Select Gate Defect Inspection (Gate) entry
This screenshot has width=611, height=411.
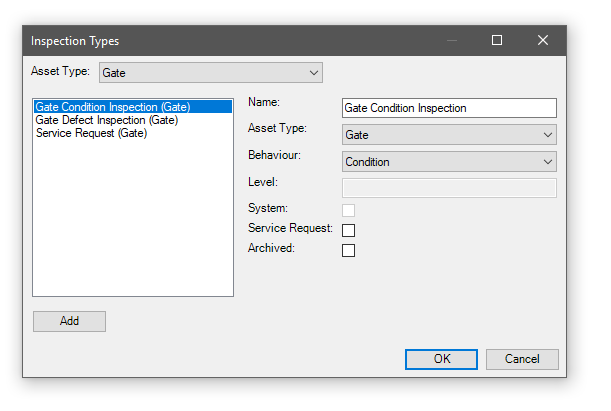pos(106,120)
